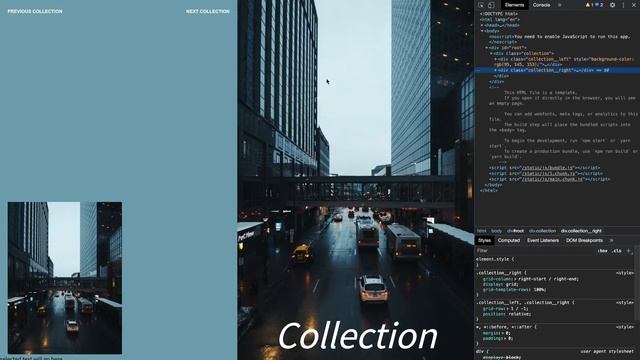Focus the Styles Filter input field

[x=535, y=251]
